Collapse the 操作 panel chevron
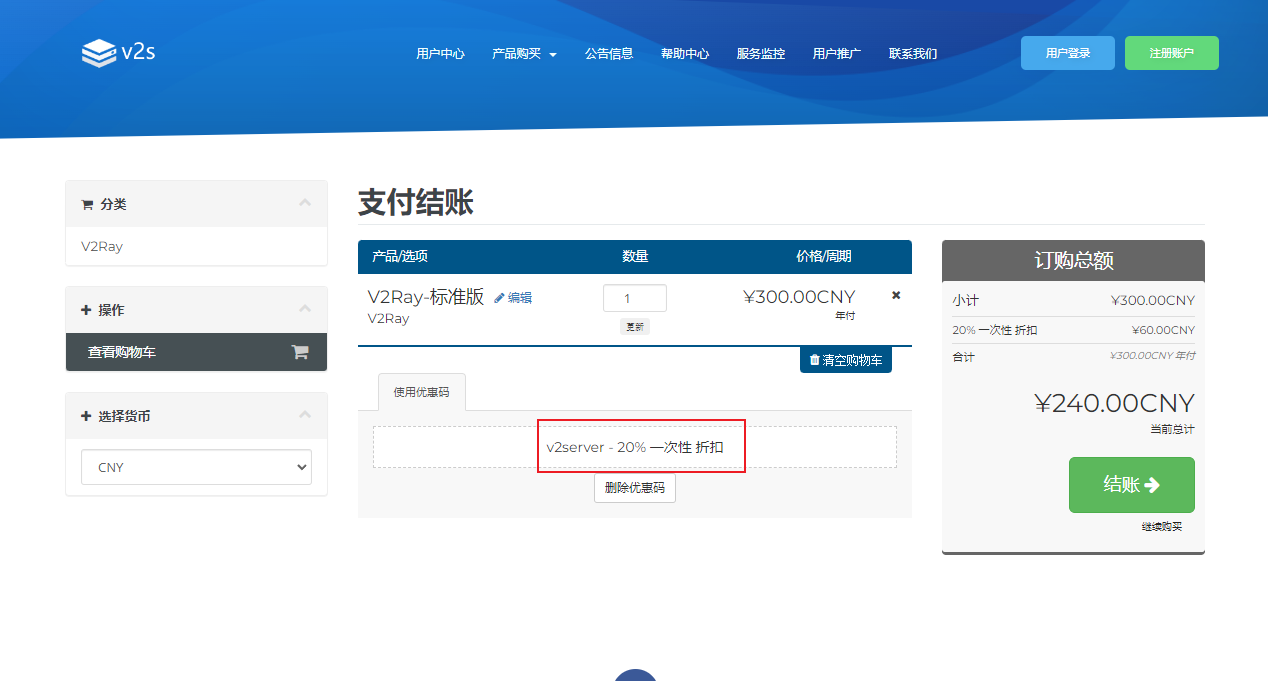Viewport: 1268px width, 681px height. pos(305,309)
